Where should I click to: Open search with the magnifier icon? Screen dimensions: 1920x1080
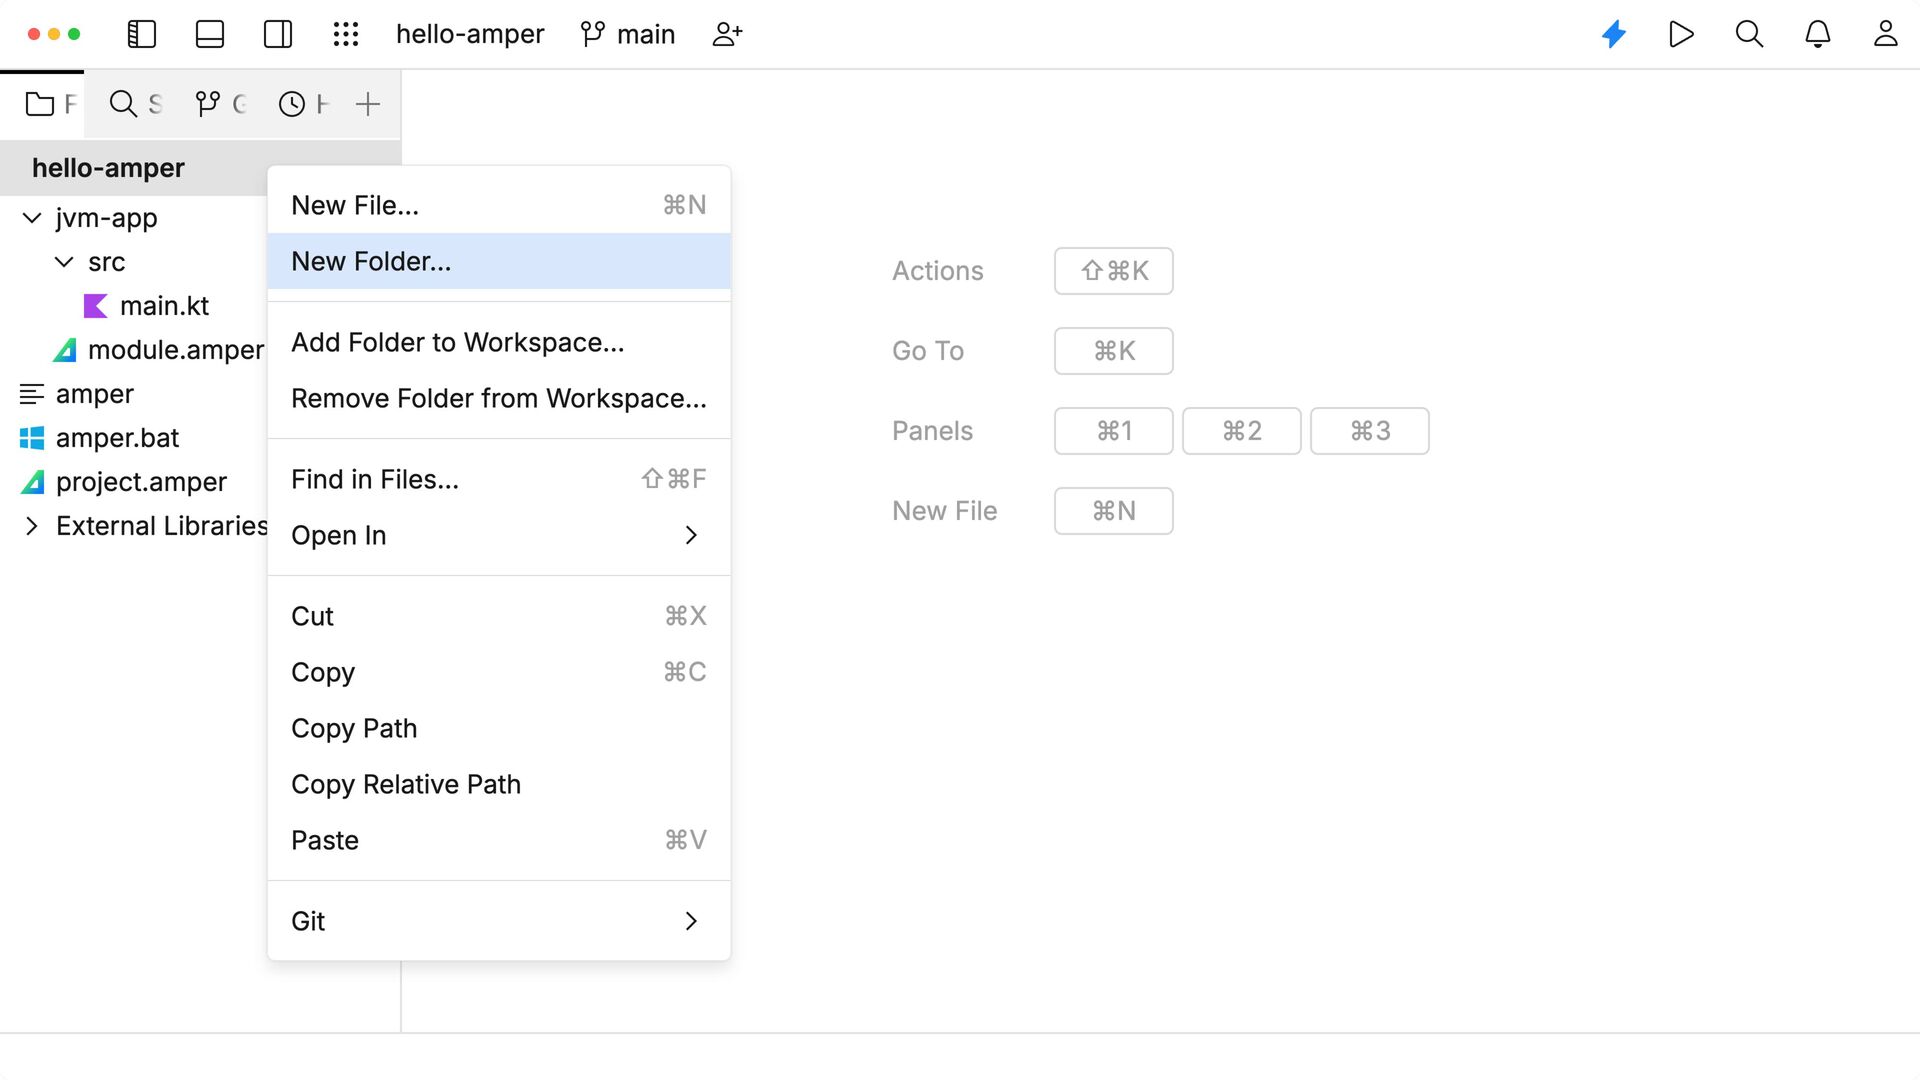pyautogui.click(x=1749, y=34)
